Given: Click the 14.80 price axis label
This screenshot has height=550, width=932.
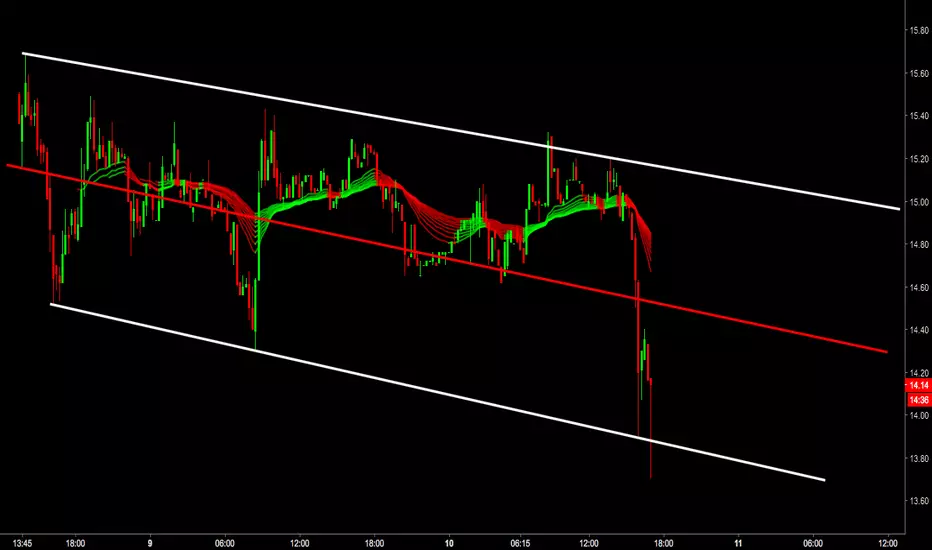Looking at the screenshot, I should [x=919, y=244].
